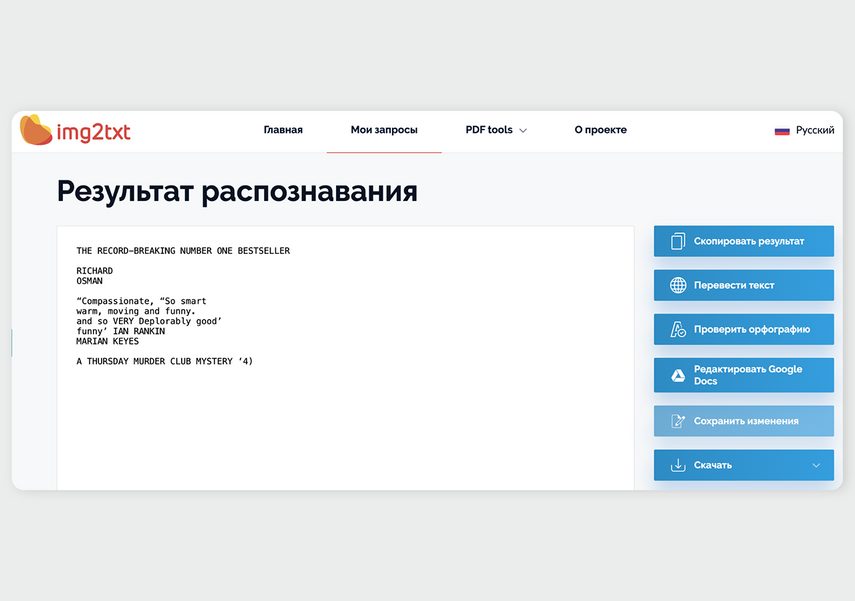Open the Мои запросы tab

[384, 130]
